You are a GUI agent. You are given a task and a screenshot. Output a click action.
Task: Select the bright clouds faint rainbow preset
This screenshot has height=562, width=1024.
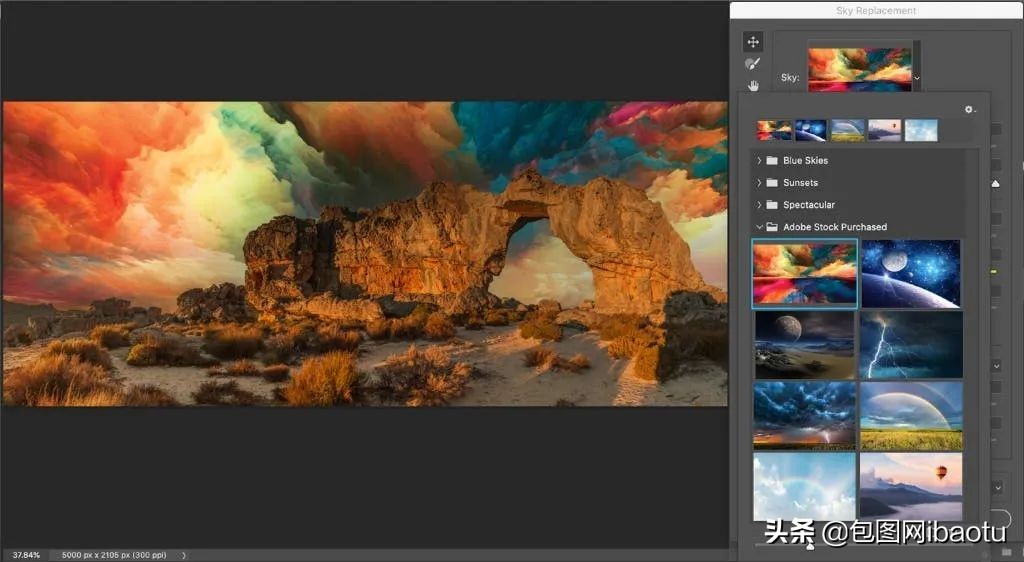[x=804, y=487]
